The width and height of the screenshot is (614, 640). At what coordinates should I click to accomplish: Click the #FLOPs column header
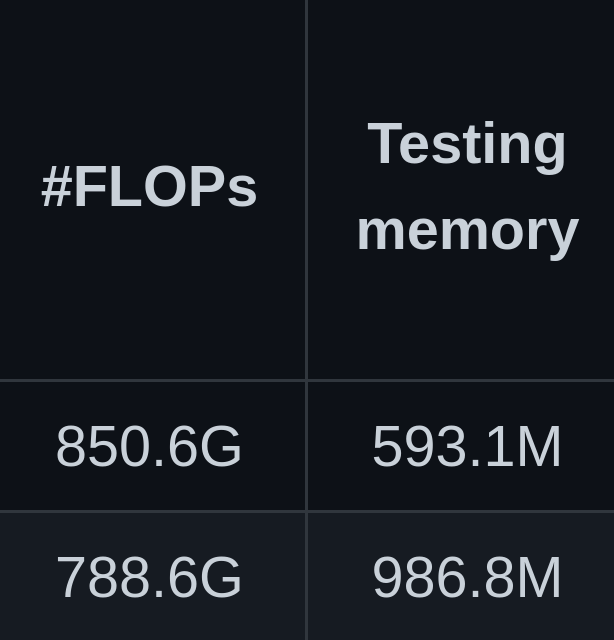pos(149,187)
